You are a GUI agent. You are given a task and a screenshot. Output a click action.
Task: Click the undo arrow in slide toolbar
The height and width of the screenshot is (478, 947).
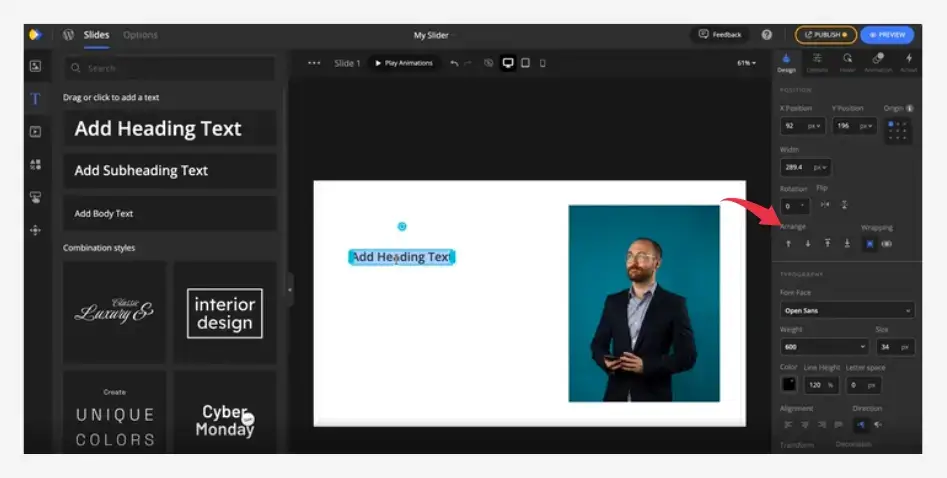(454, 63)
